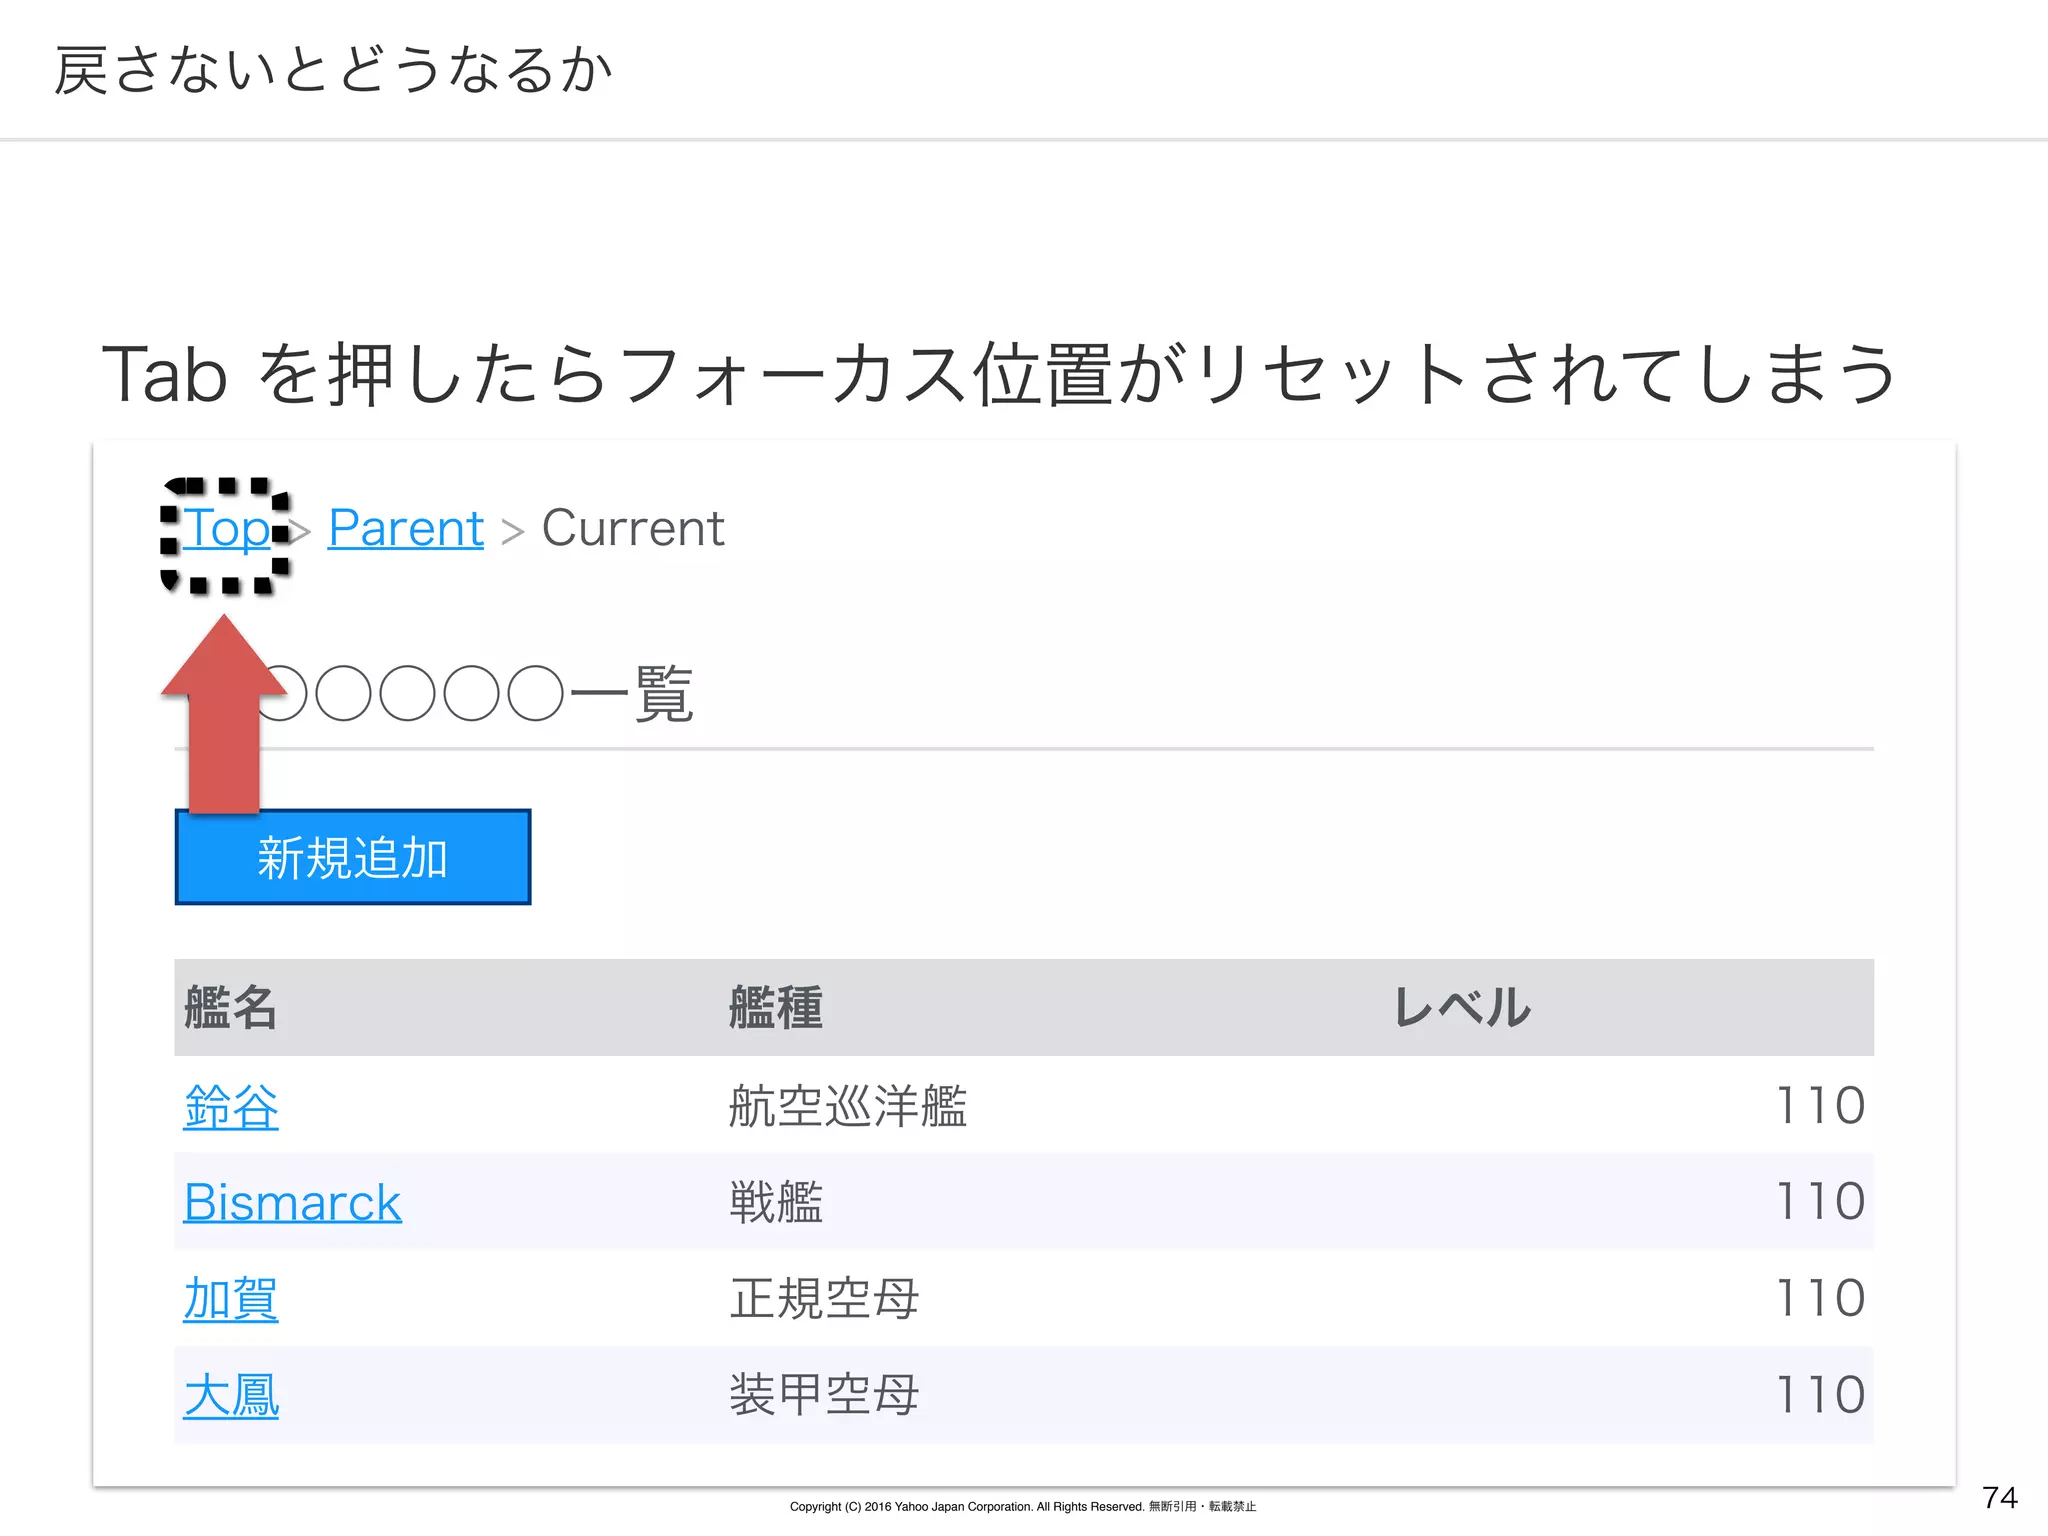2048x1536 pixels.
Task: Click the 戦艦 ship type cell
Action: pyautogui.click(x=775, y=1202)
